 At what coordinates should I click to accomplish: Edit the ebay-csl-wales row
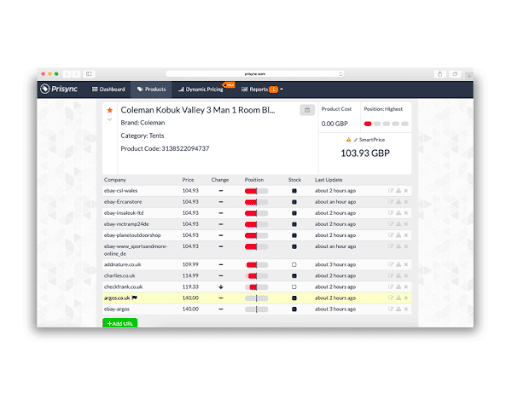coord(391,191)
